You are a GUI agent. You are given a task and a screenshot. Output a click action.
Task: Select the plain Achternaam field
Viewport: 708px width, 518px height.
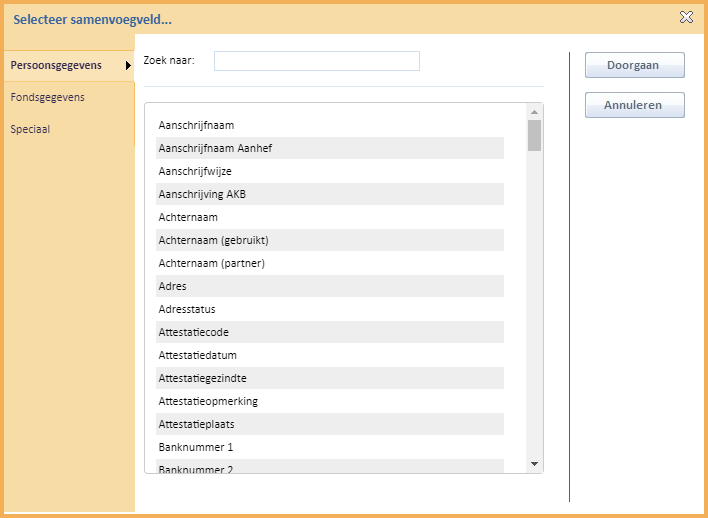click(330, 217)
